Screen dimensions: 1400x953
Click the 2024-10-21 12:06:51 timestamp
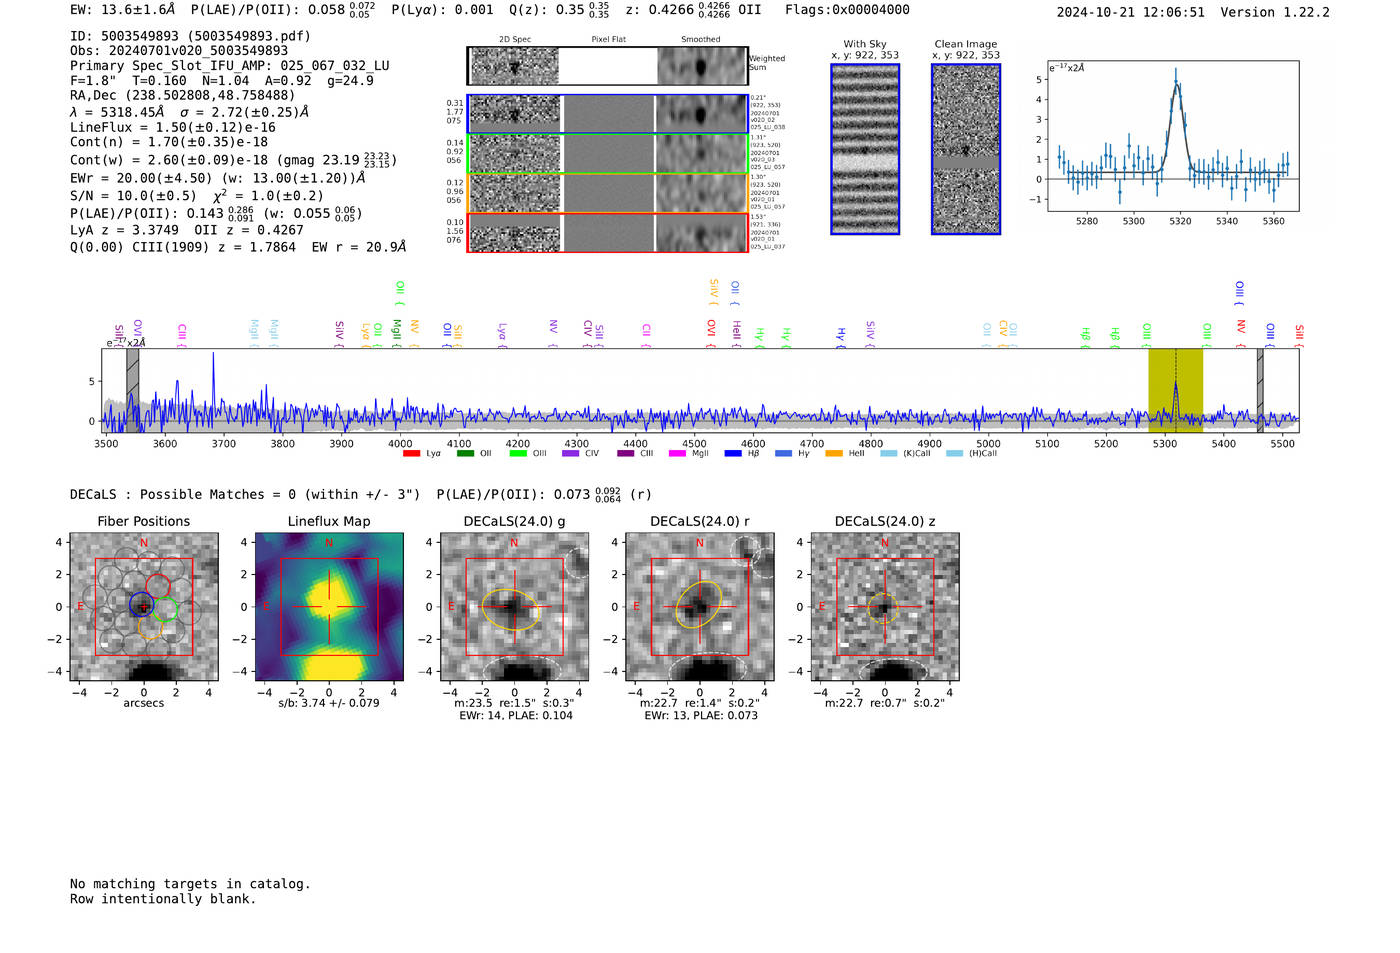1131,12
